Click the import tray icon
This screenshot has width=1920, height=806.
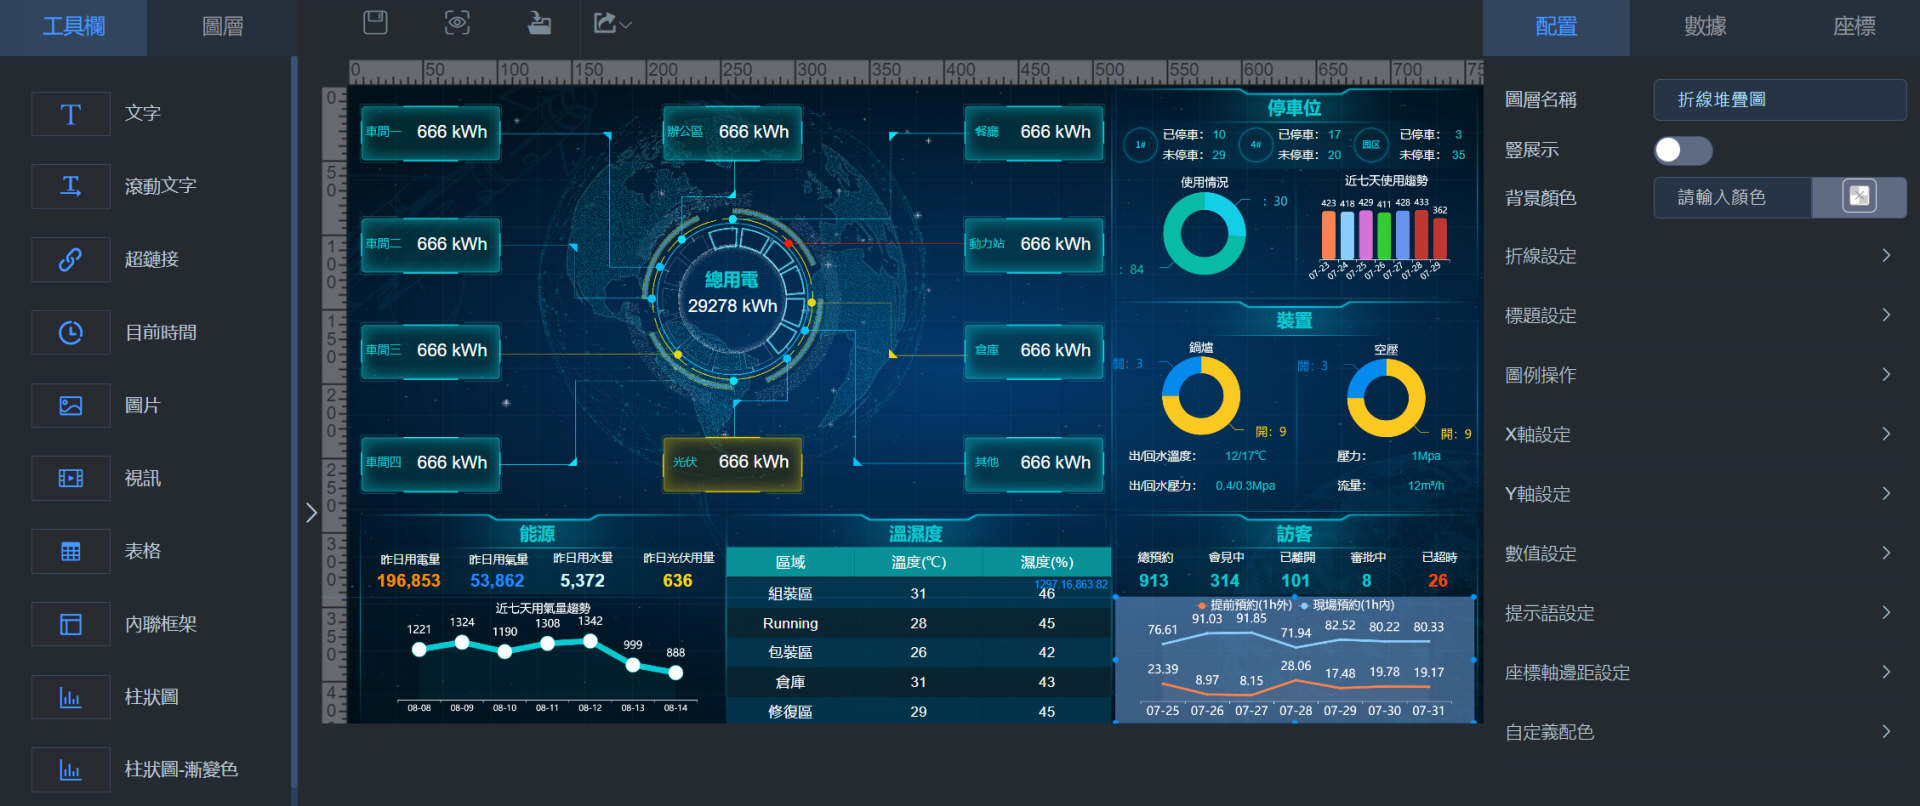tap(539, 22)
